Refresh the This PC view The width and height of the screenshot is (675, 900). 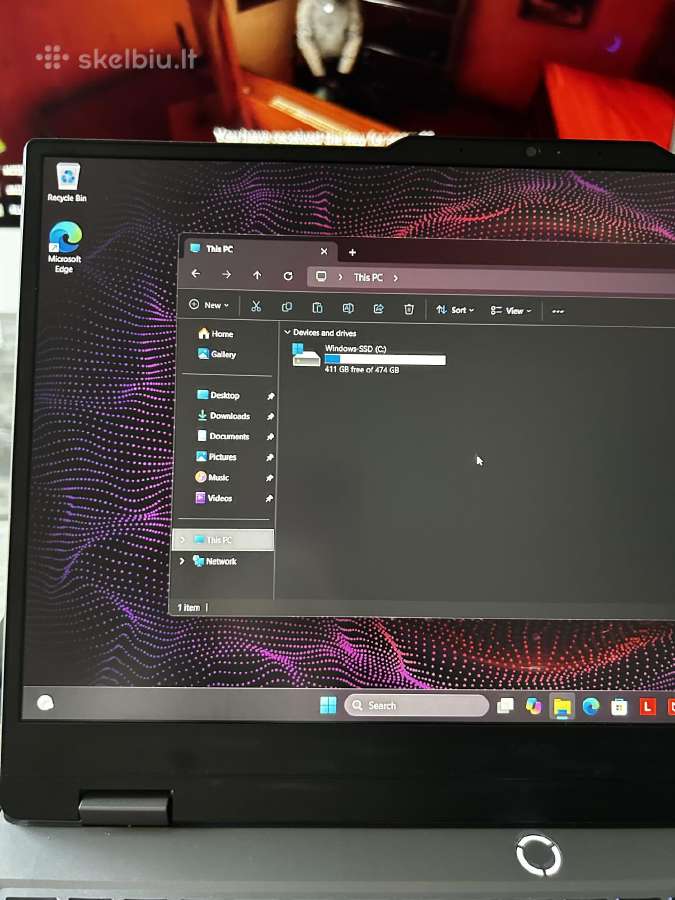point(288,276)
